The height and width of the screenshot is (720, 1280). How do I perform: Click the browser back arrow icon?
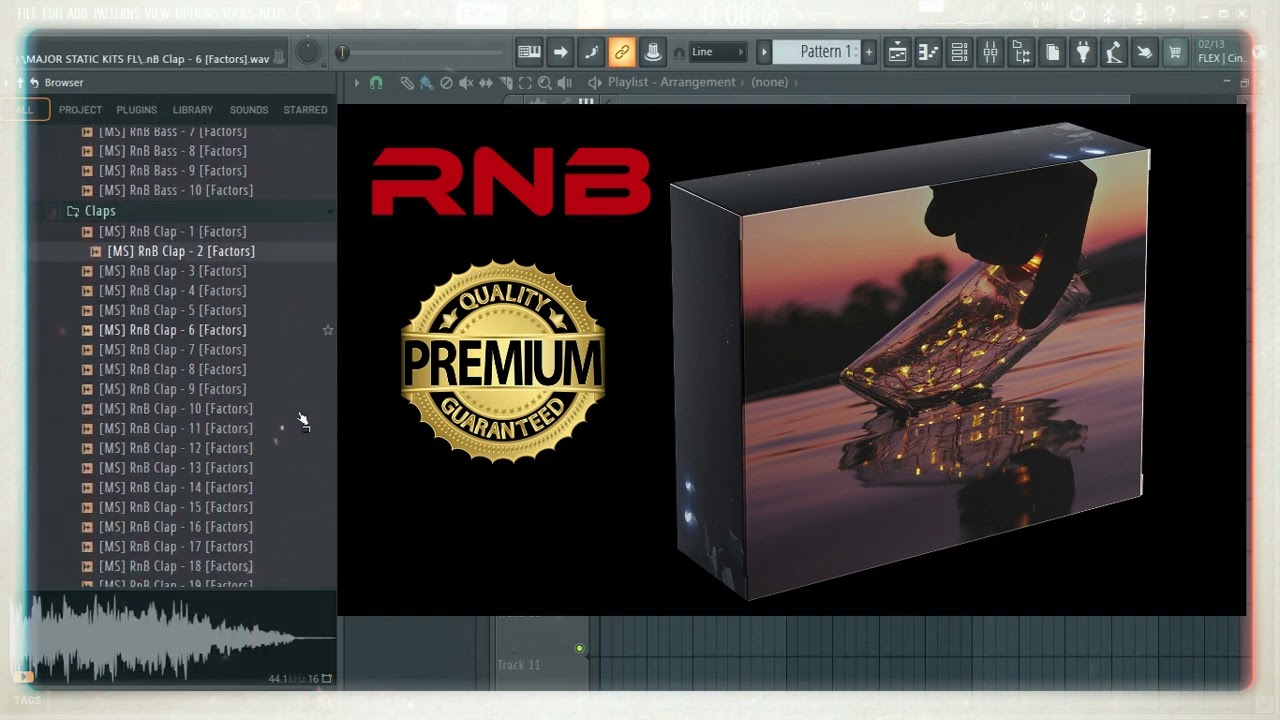34,83
